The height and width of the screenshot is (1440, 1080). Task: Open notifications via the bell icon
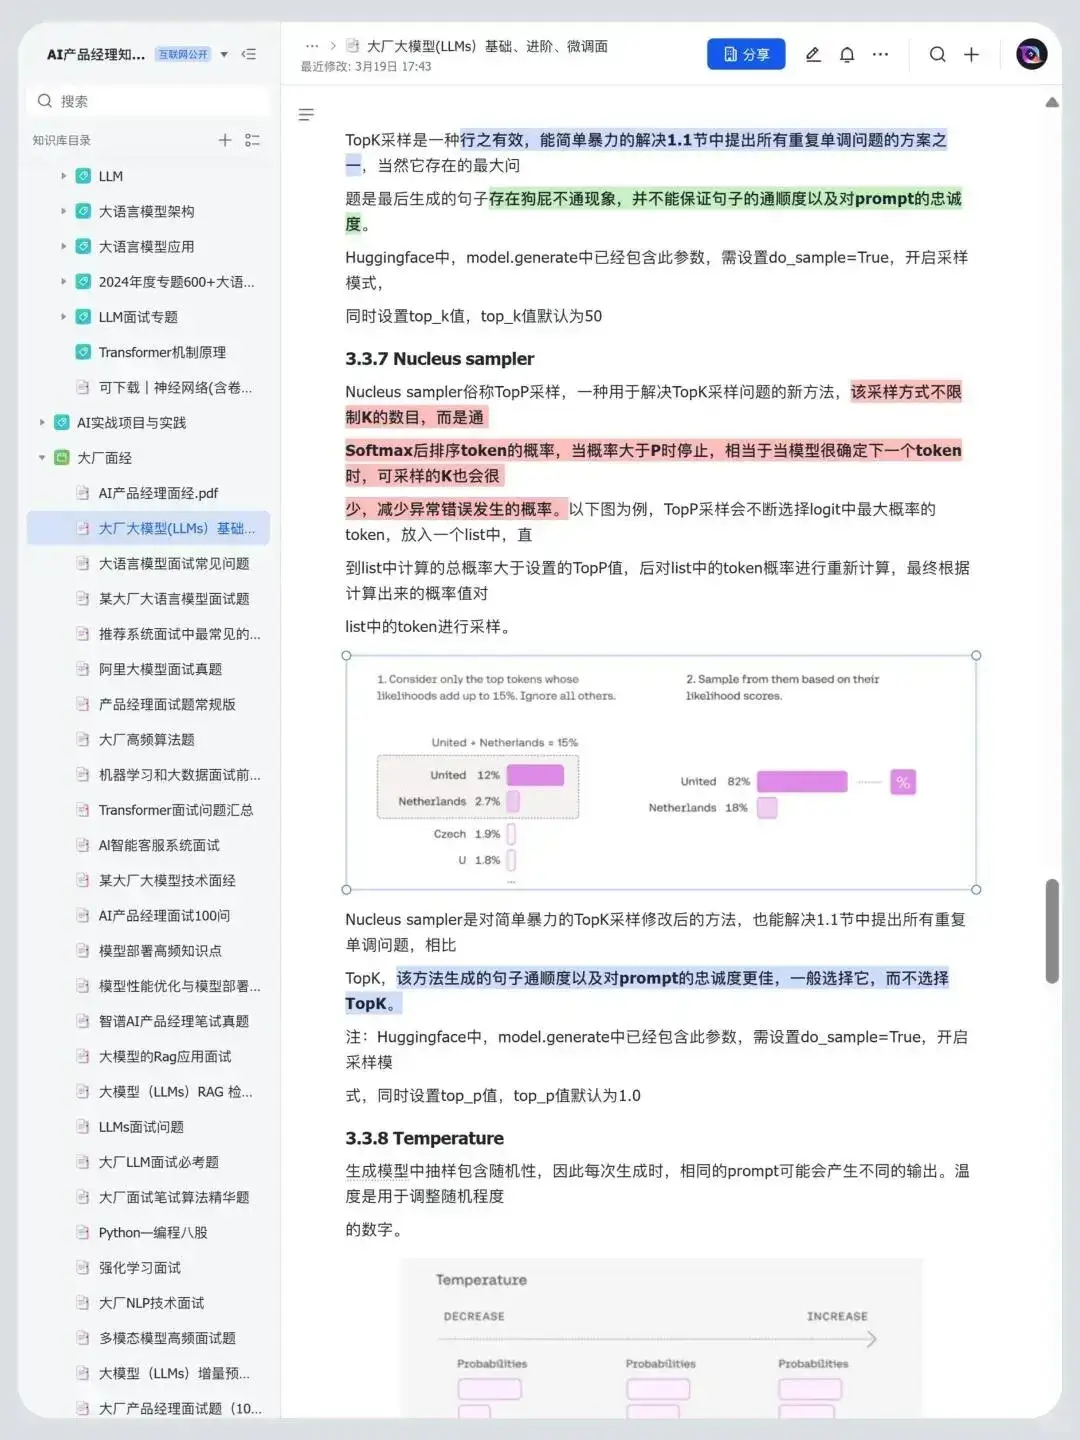pos(846,54)
